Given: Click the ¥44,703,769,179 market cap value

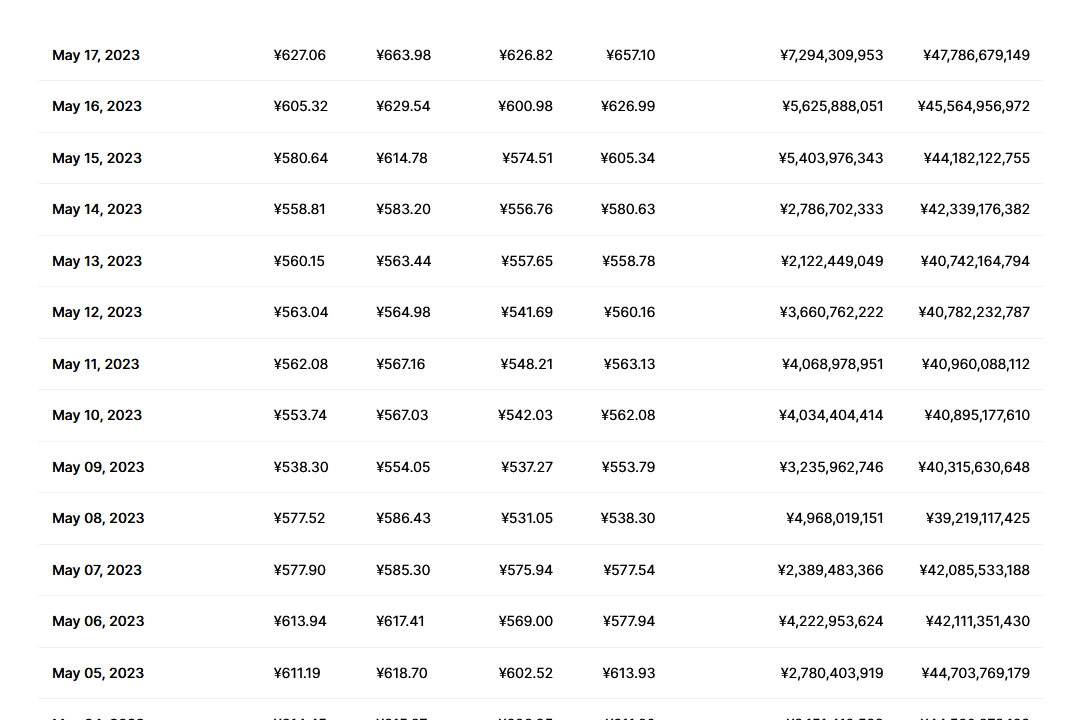Looking at the screenshot, I should 976,674.
